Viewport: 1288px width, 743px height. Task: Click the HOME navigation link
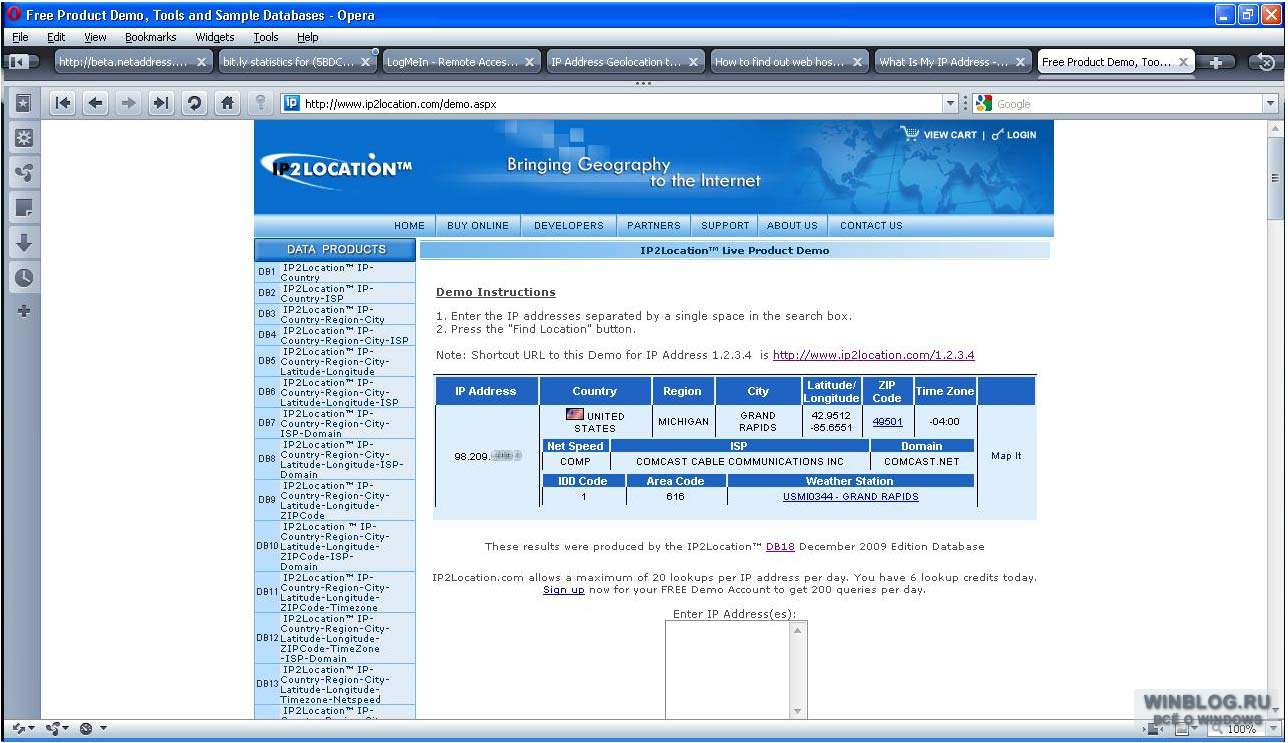point(409,226)
